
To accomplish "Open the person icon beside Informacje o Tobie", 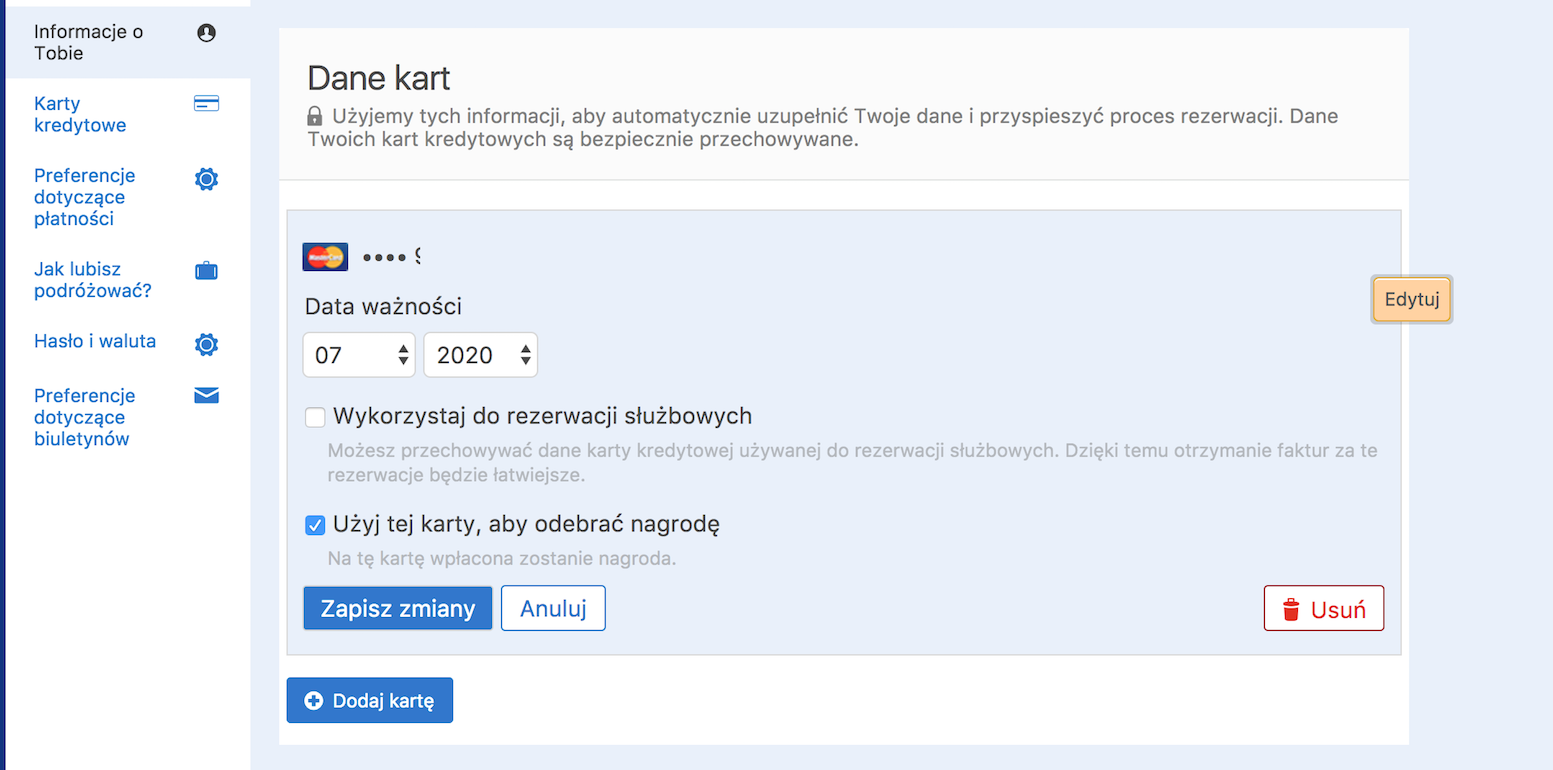I will tap(207, 33).
